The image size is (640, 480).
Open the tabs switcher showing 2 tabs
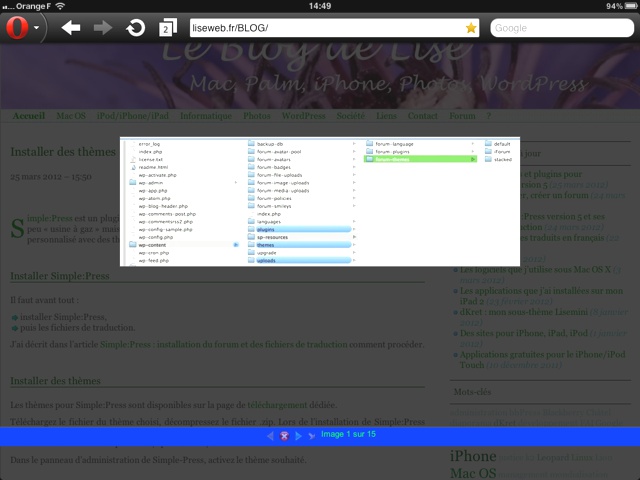click(x=166, y=28)
